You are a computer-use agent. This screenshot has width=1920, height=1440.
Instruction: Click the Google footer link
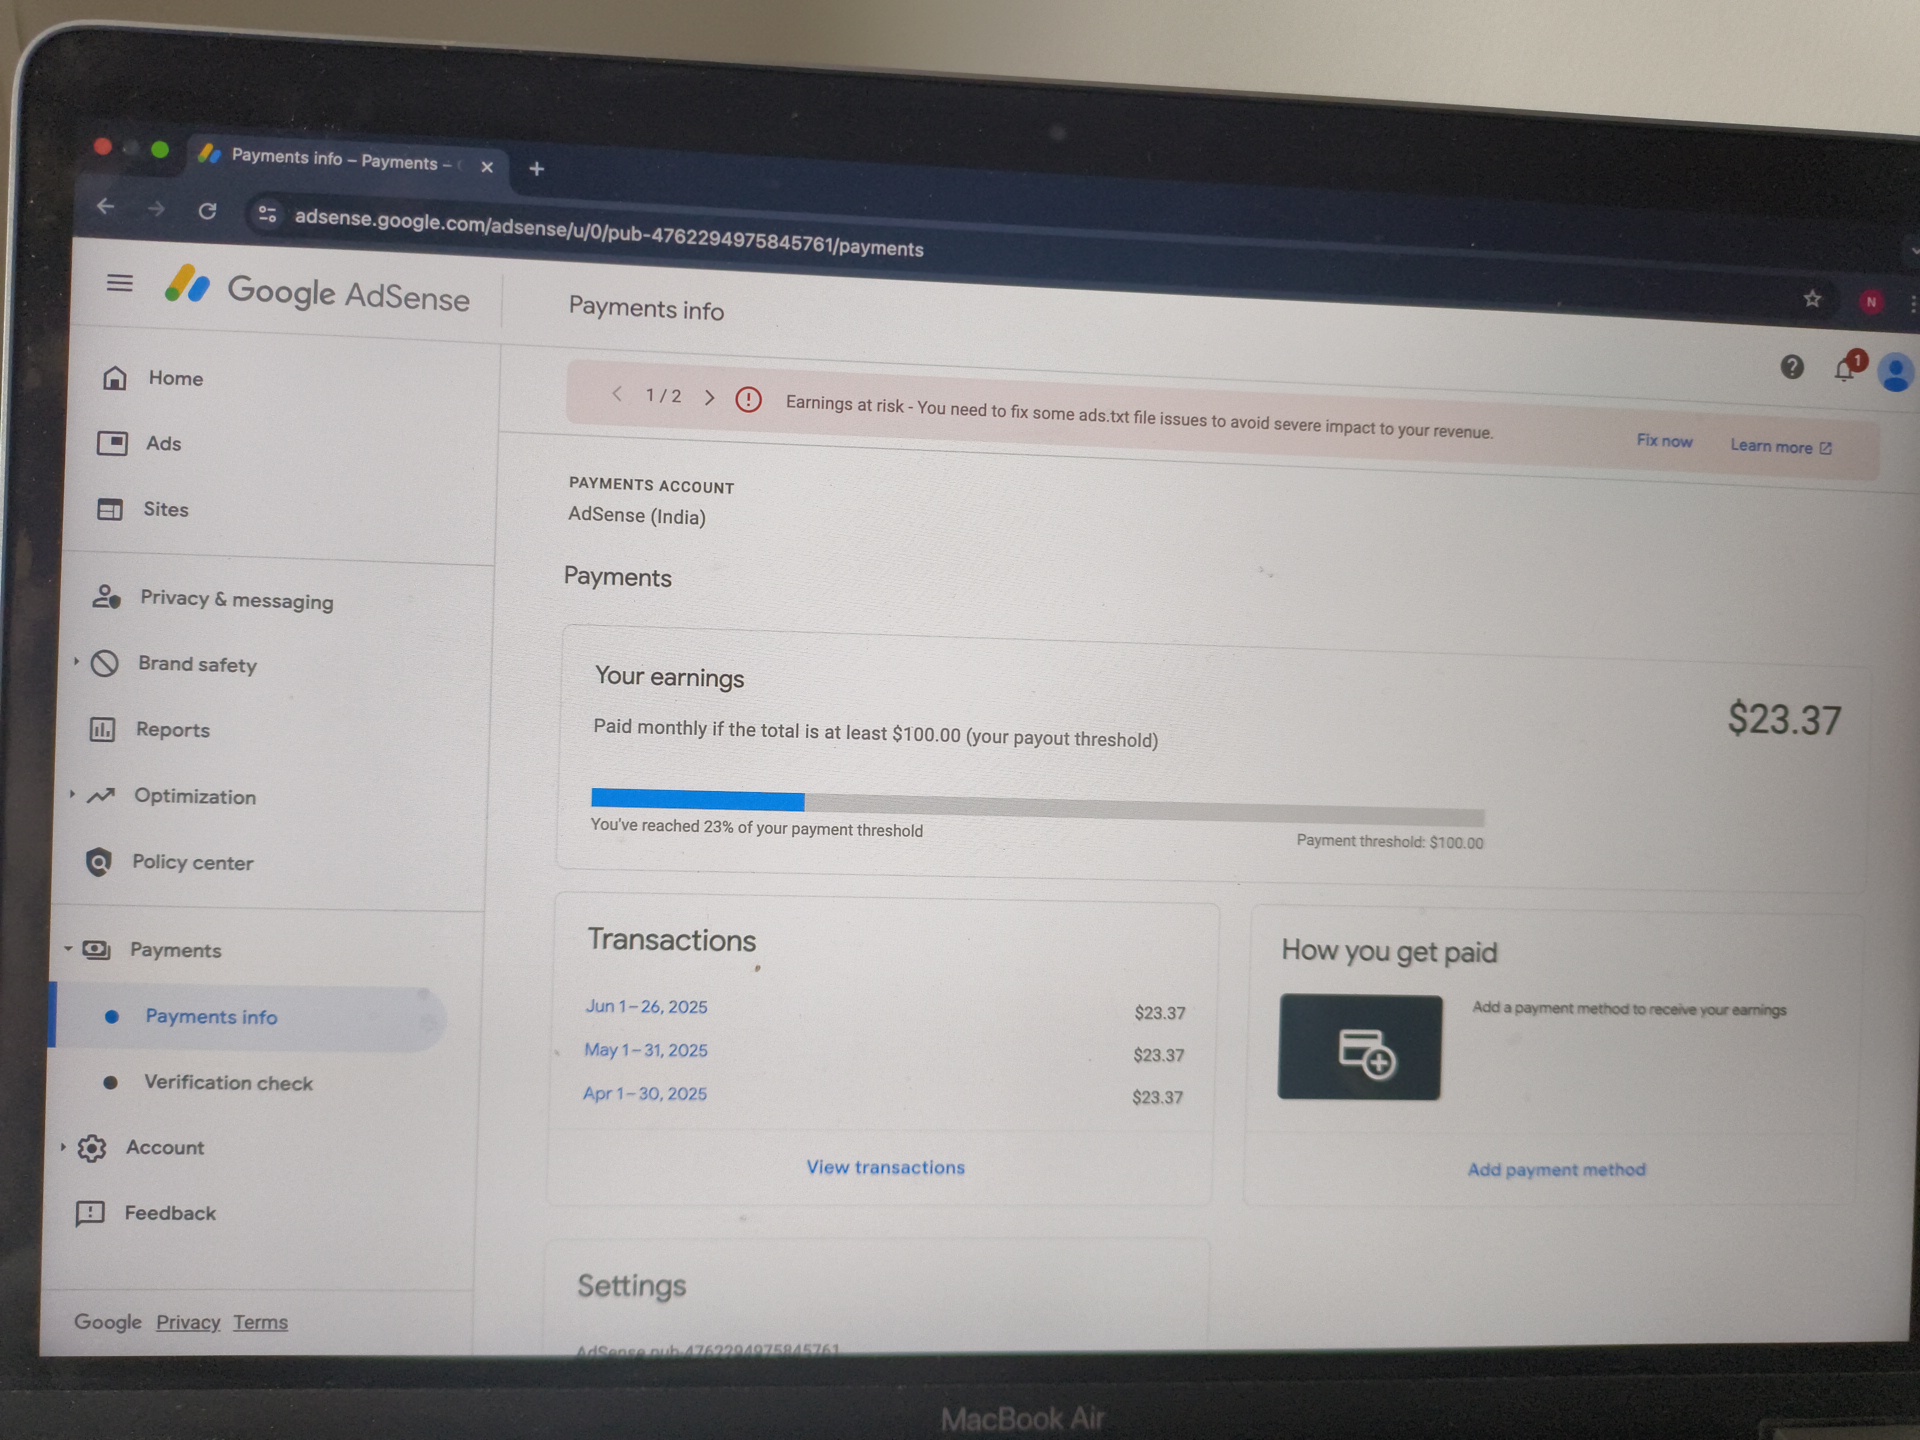[x=108, y=1322]
